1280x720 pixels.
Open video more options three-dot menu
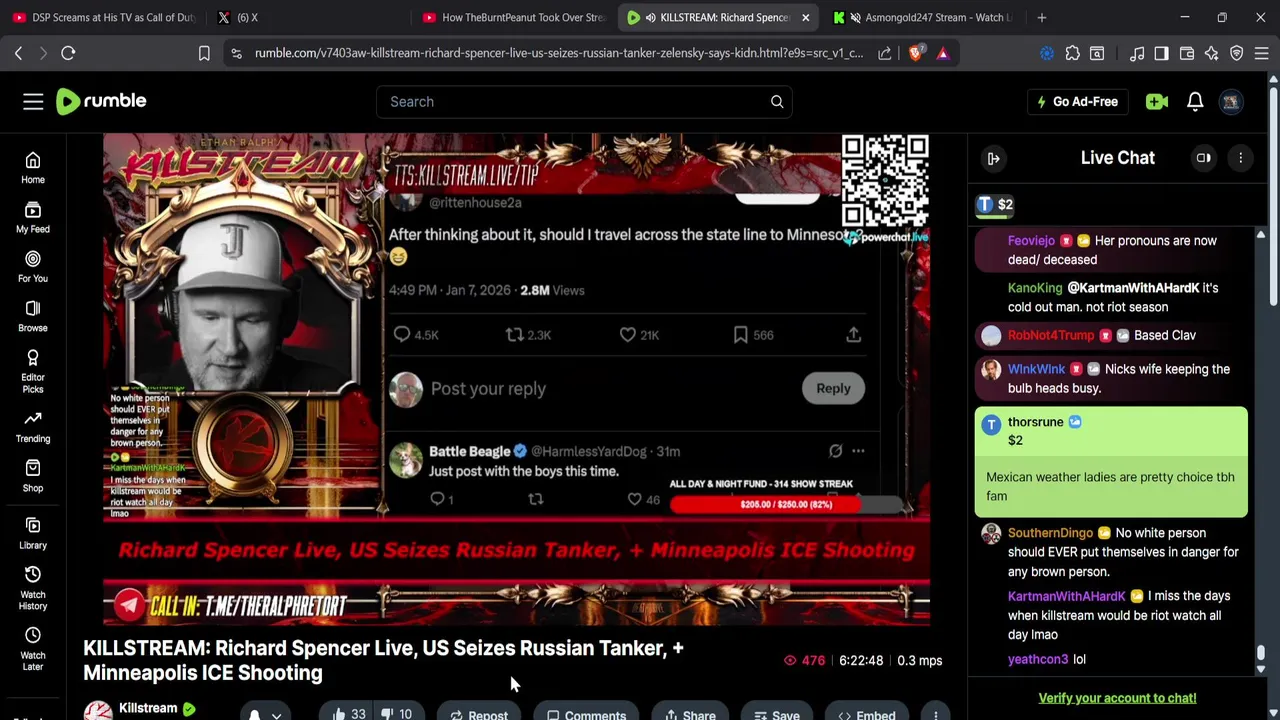pyautogui.click(x=935, y=713)
